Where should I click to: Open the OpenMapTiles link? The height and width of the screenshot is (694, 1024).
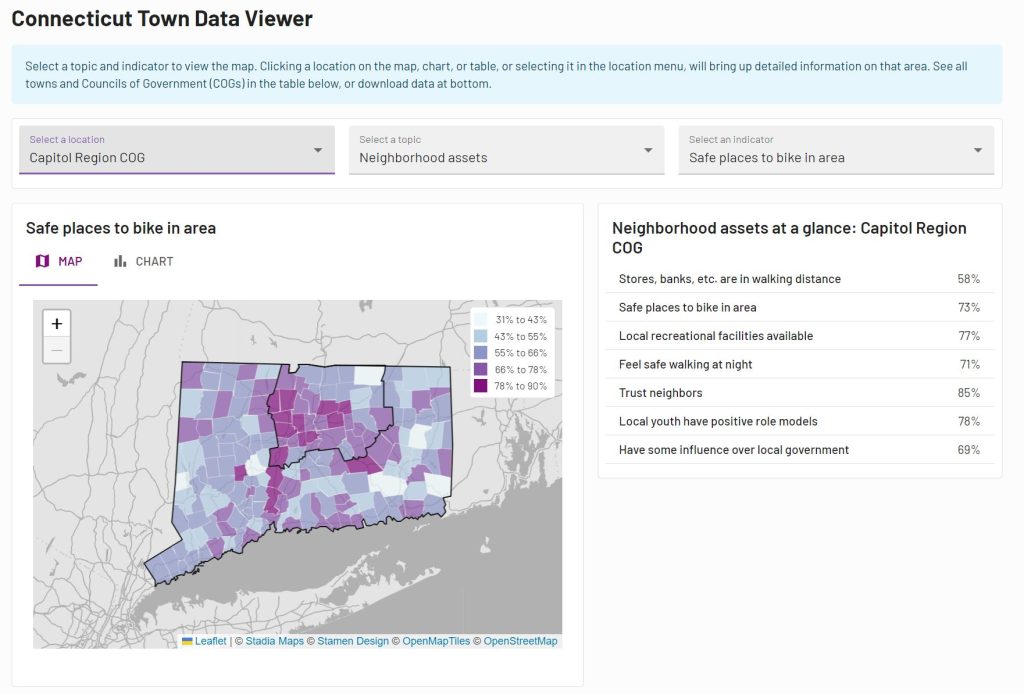coord(436,641)
